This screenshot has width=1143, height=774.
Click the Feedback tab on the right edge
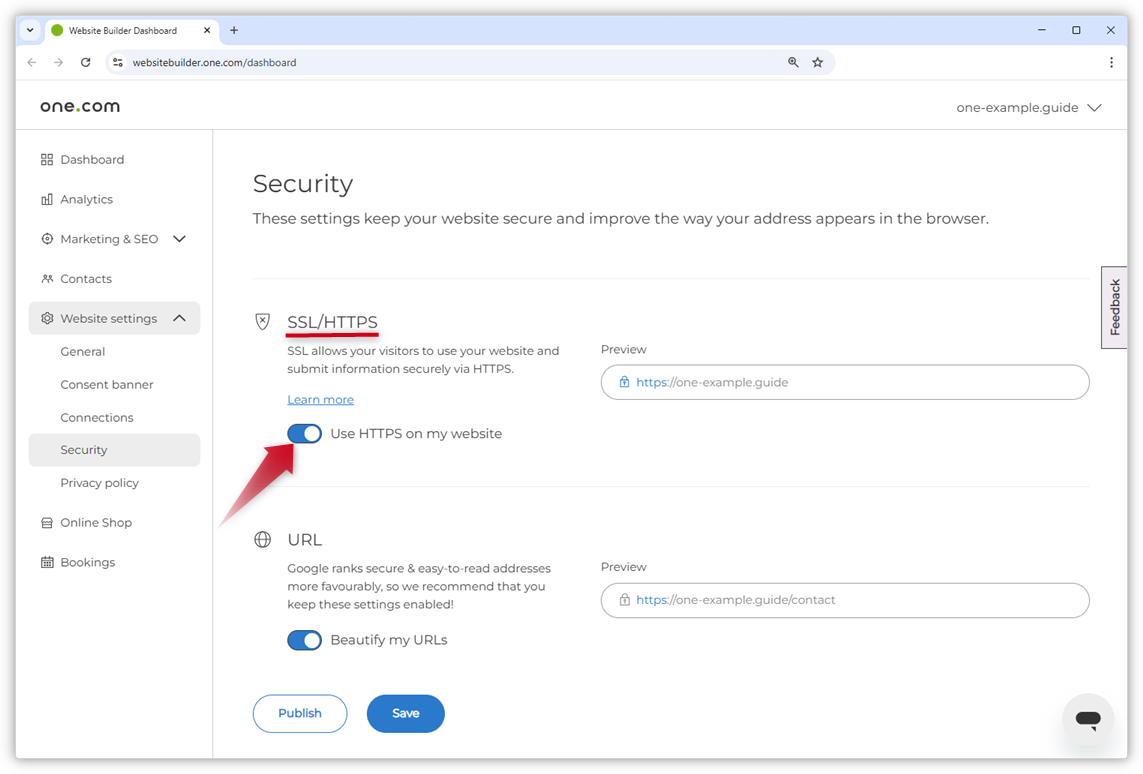tap(1114, 307)
